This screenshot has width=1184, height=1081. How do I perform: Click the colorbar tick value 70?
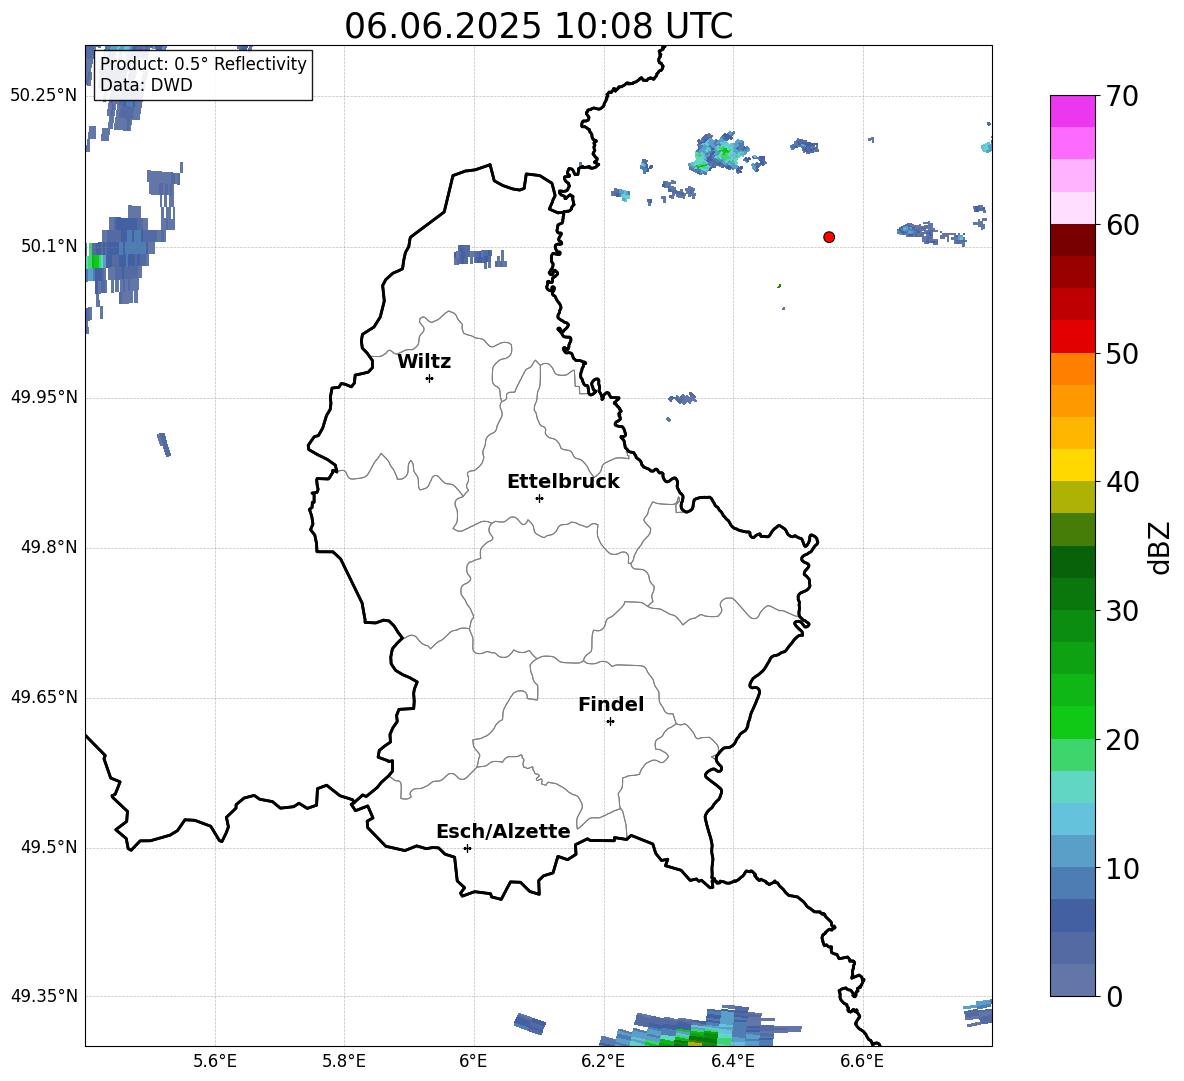(x=1122, y=96)
